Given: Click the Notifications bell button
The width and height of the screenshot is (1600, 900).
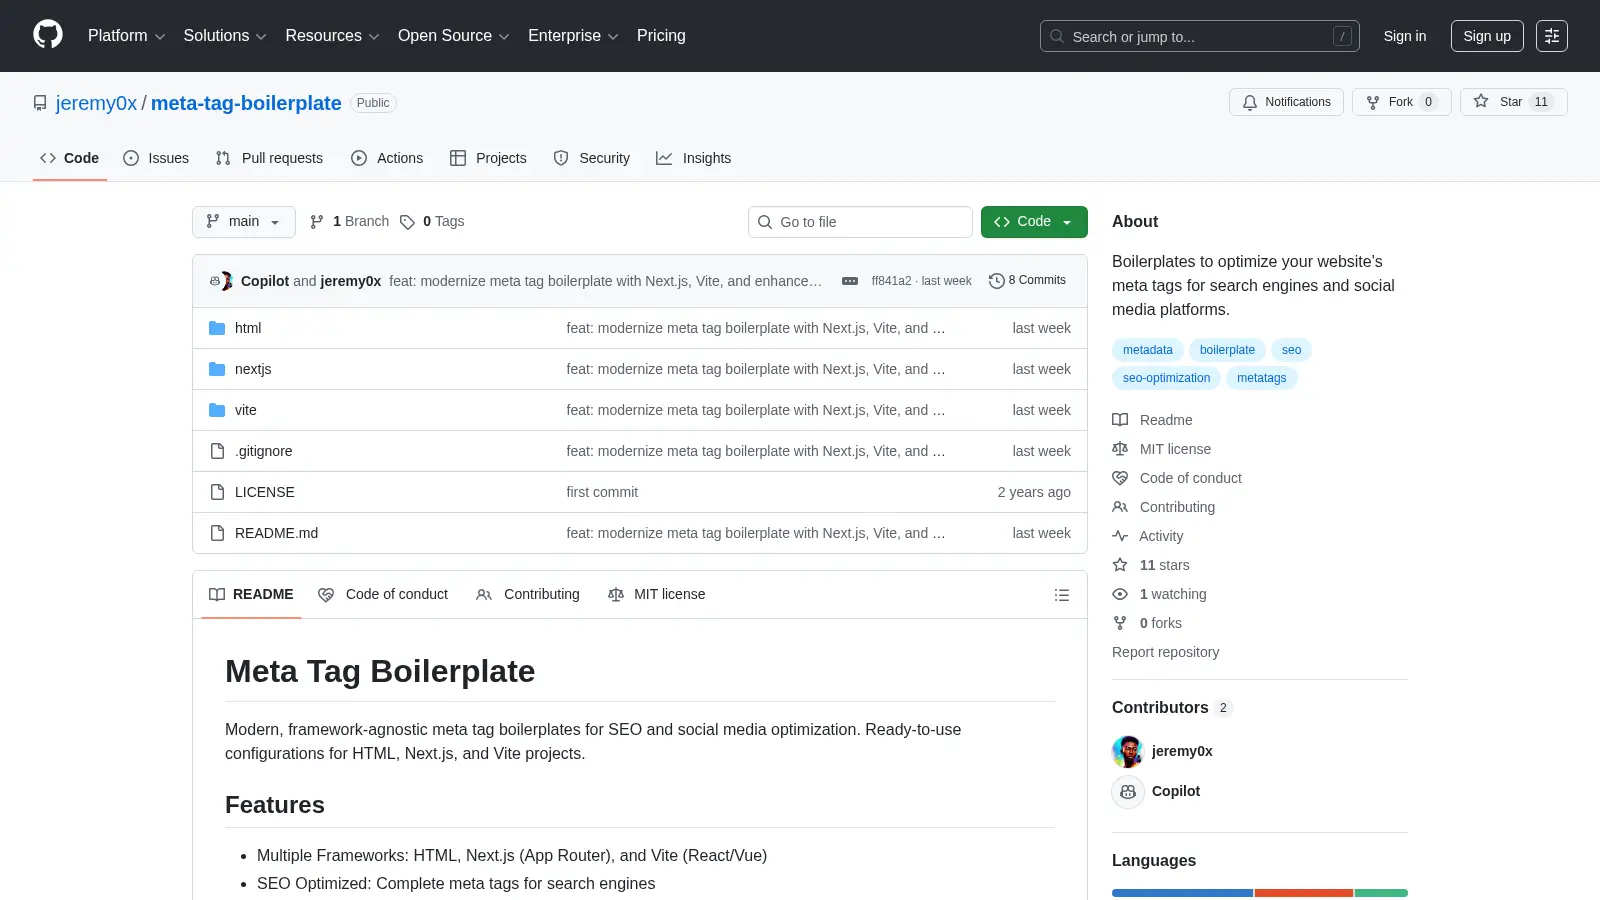Looking at the screenshot, I should tap(1286, 102).
